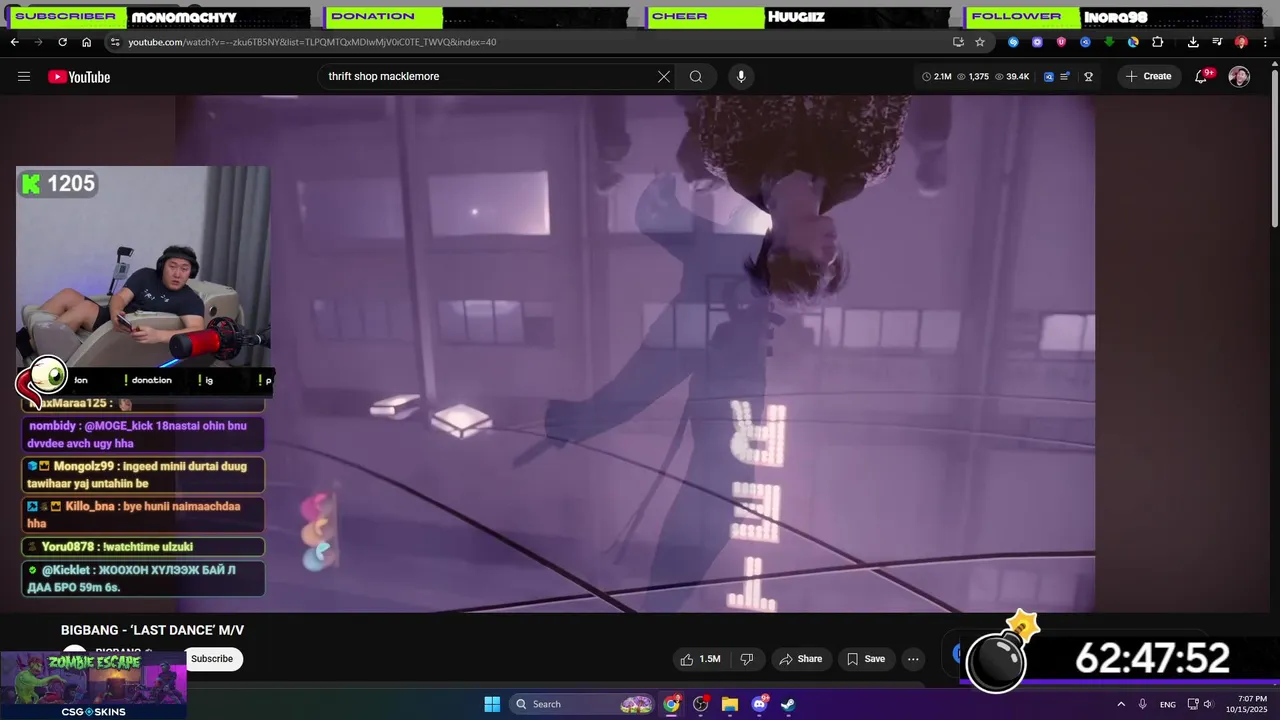Open OBS Studio from the taskbar
This screenshot has width=1280, height=720.
pos(701,704)
